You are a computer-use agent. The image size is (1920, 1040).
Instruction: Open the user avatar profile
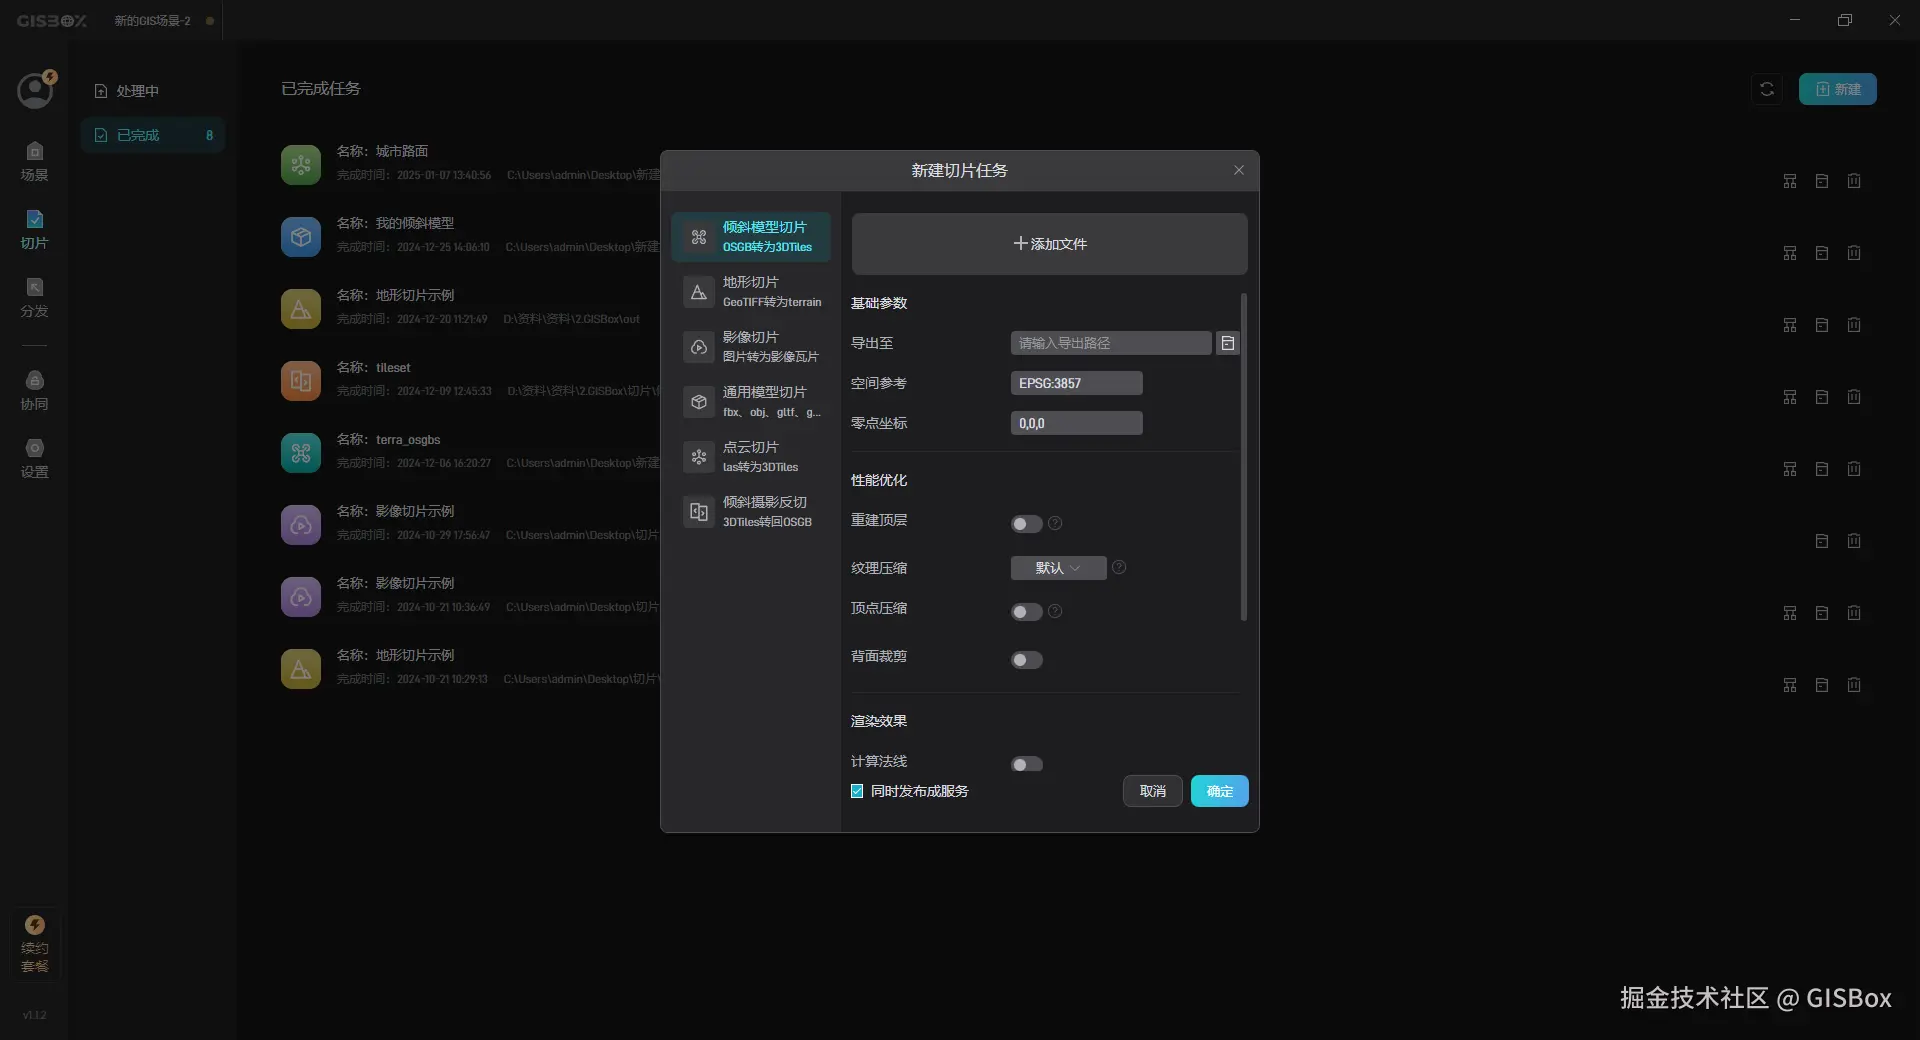(35, 90)
